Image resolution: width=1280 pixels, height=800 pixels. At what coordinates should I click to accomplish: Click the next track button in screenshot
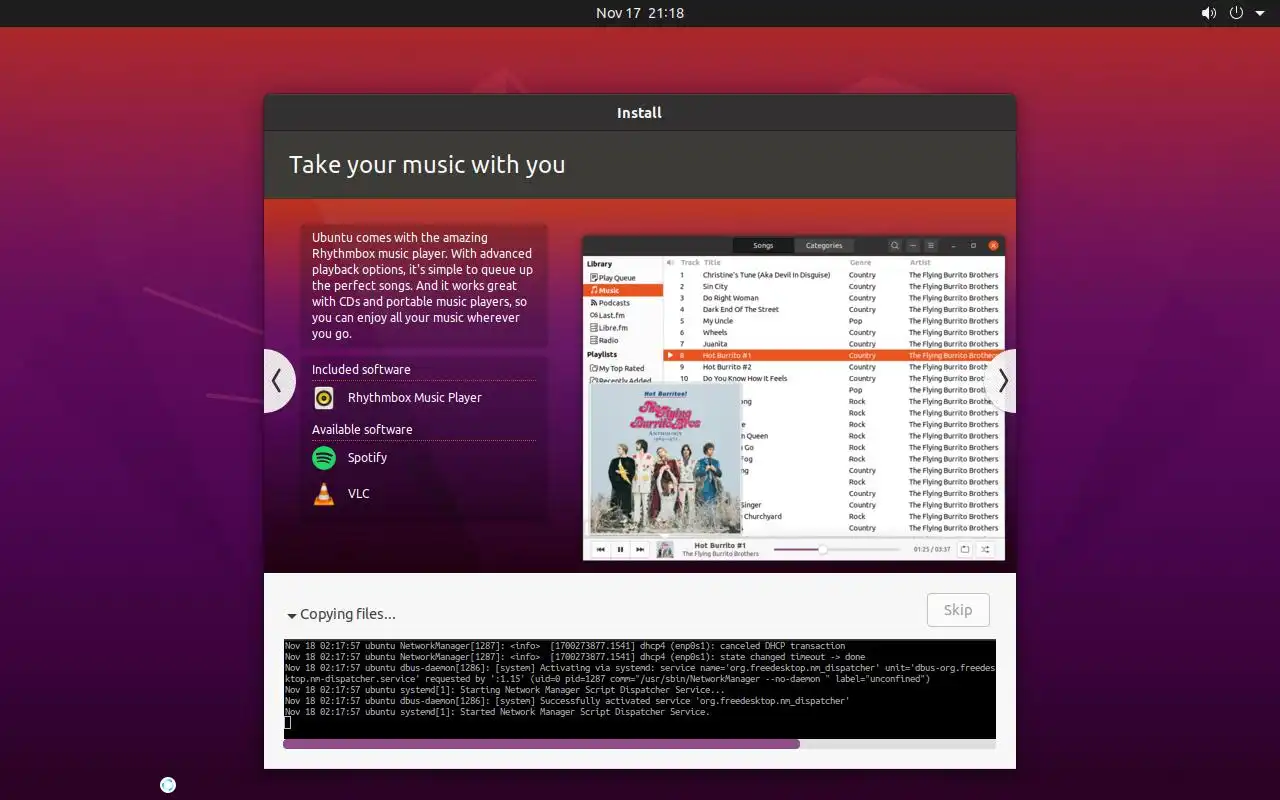click(x=640, y=549)
